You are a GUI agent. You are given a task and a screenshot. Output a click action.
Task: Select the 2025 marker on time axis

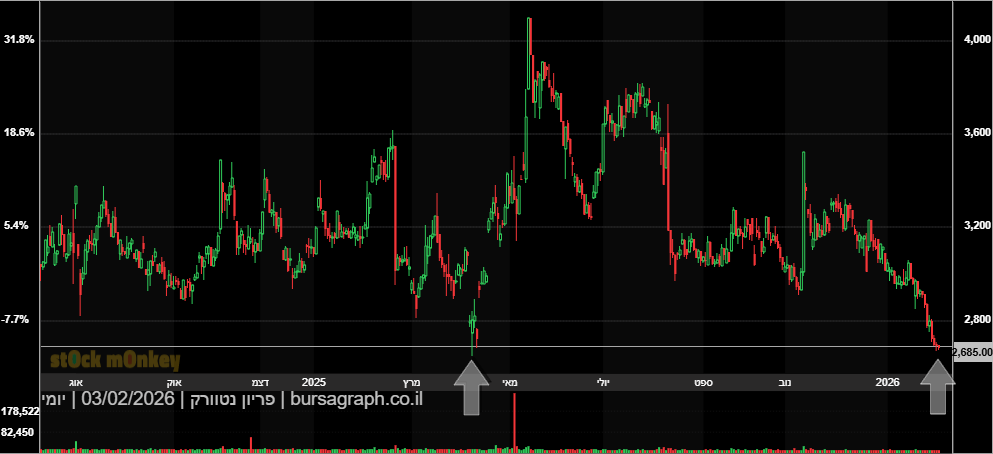[x=314, y=382]
